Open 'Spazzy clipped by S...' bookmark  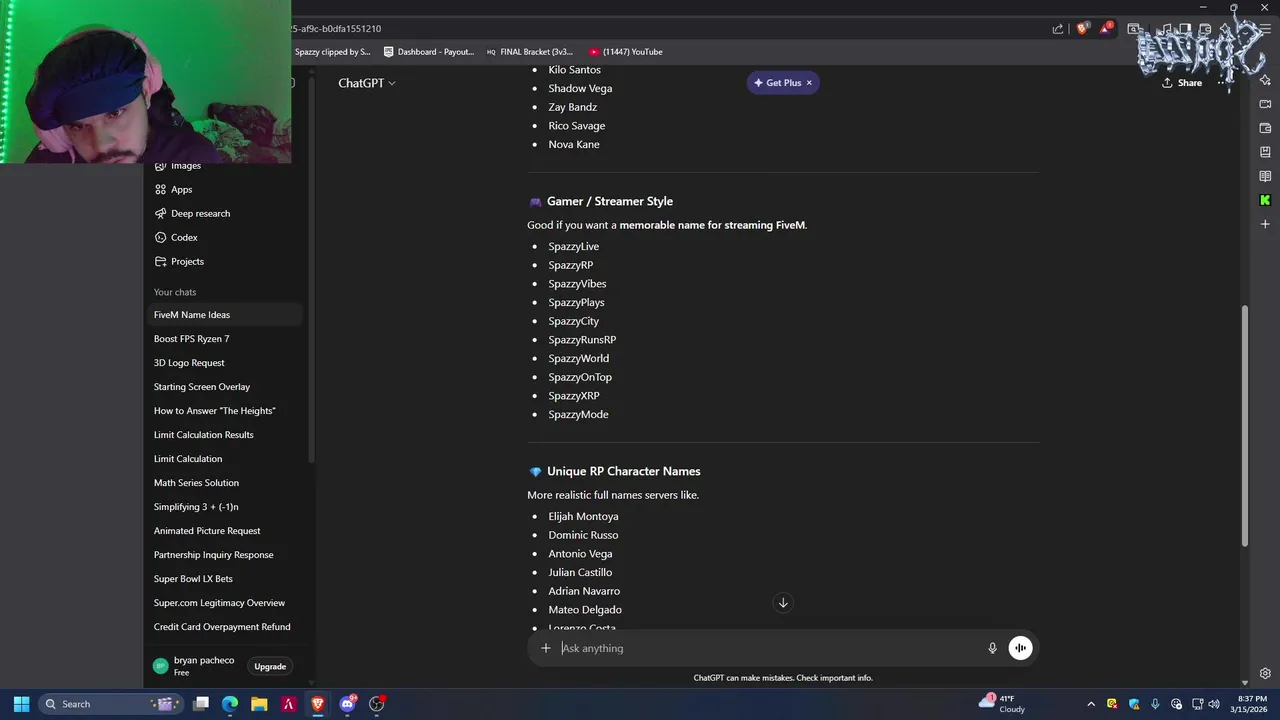coord(332,52)
